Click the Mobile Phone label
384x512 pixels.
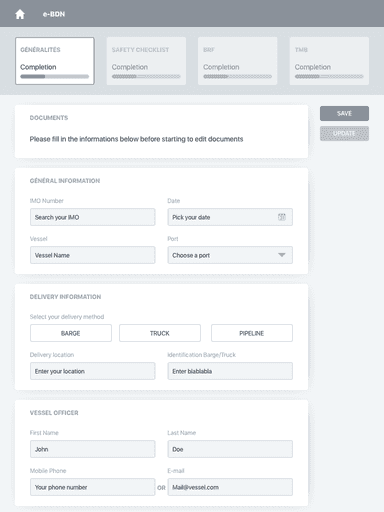48,471
